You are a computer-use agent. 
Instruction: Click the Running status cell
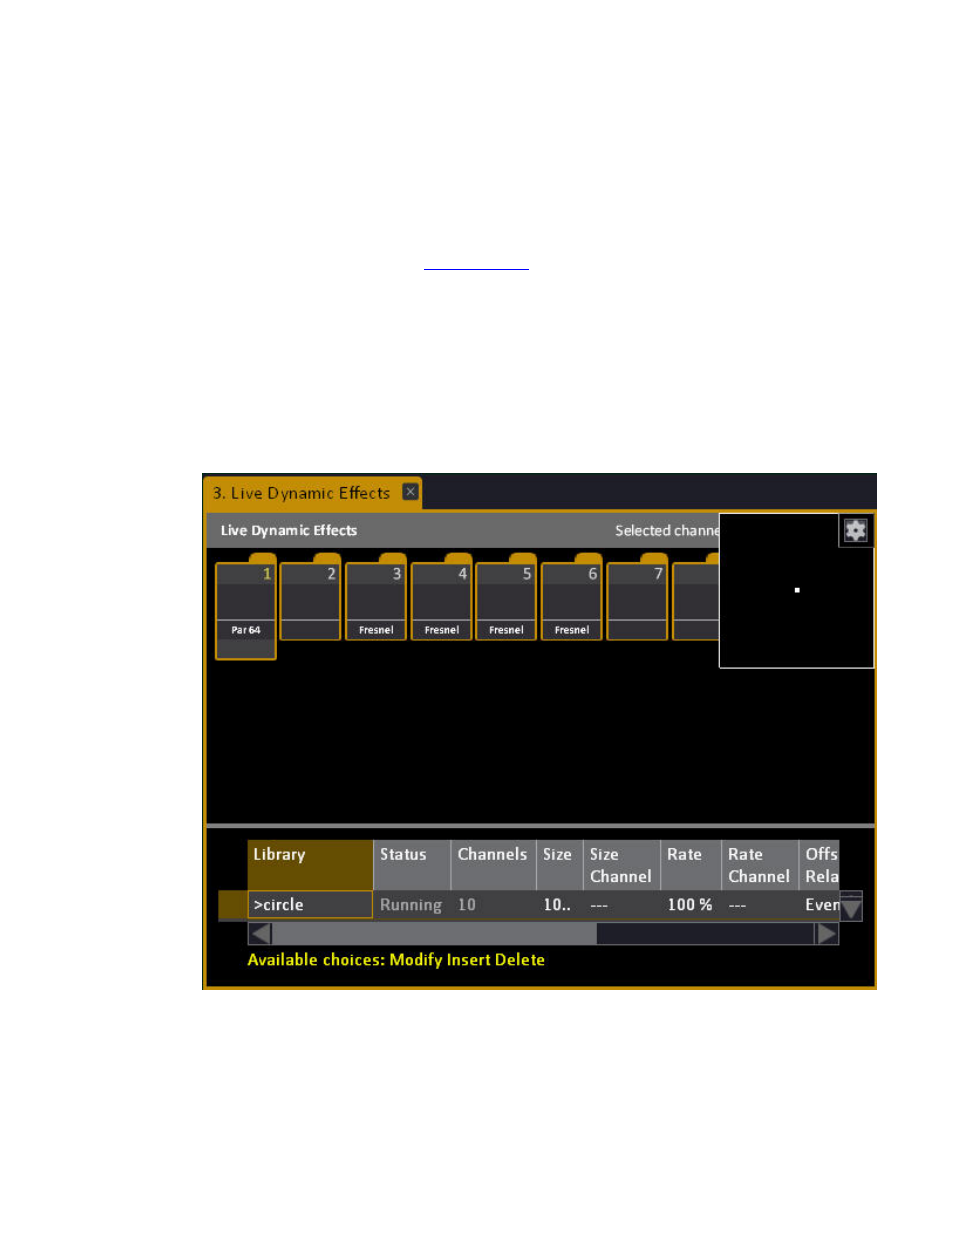click(x=411, y=905)
